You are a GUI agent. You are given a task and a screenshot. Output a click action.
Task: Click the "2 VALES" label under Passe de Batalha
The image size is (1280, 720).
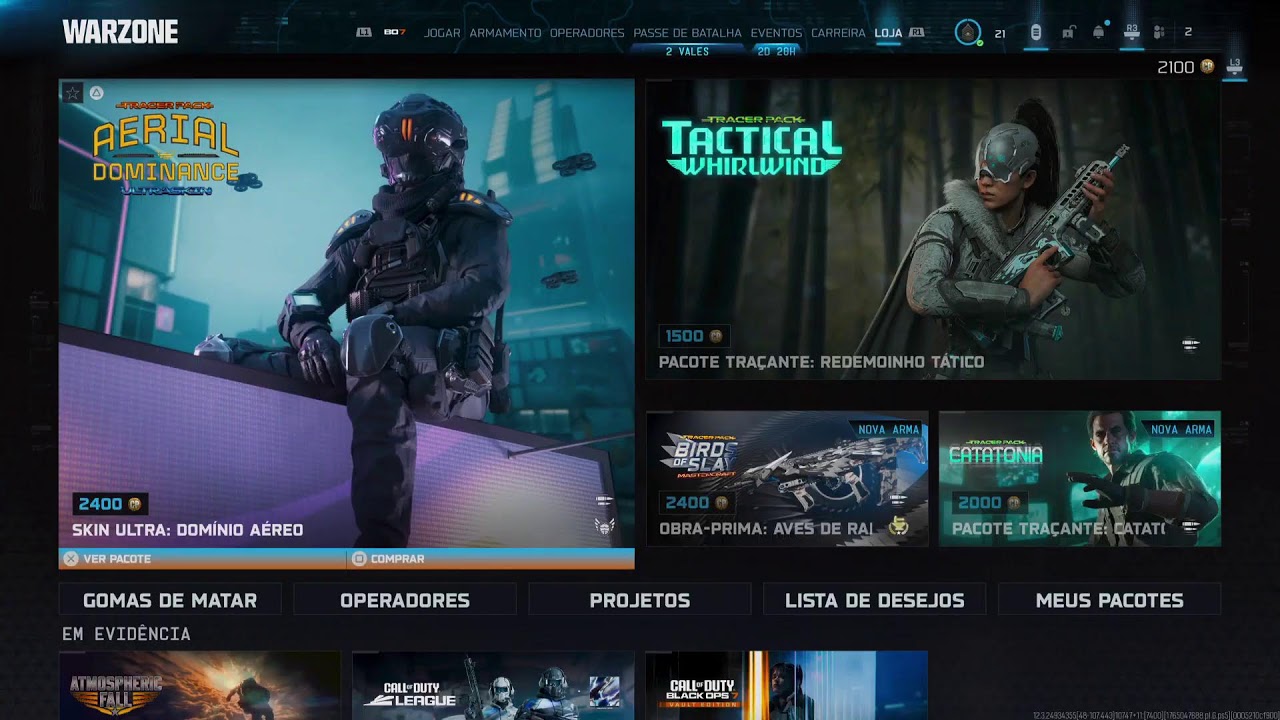[x=688, y=51]
